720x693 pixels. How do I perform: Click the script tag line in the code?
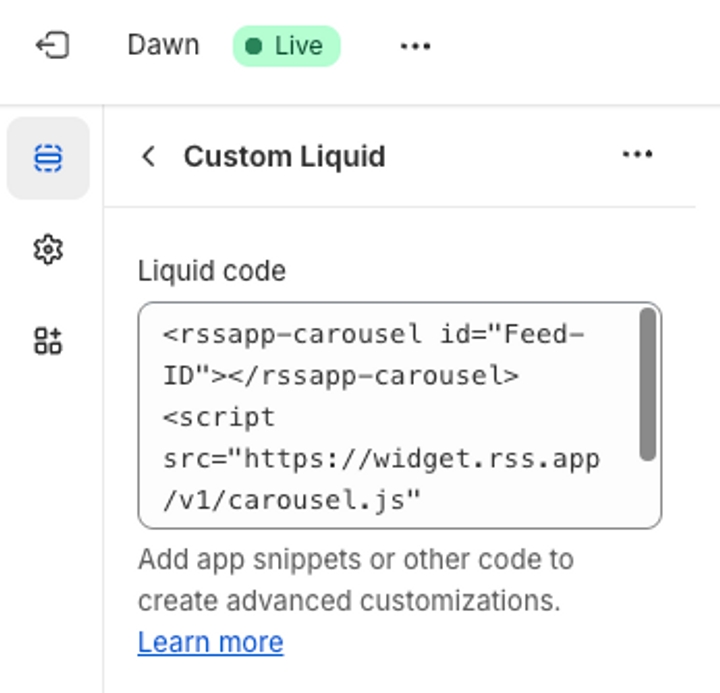click(219, 417)
